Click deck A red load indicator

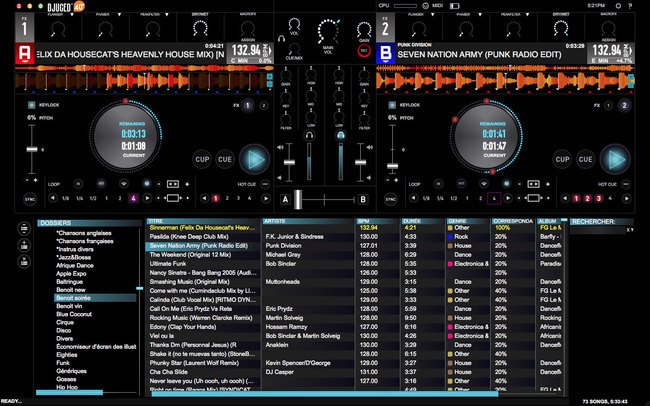[24, 53]
